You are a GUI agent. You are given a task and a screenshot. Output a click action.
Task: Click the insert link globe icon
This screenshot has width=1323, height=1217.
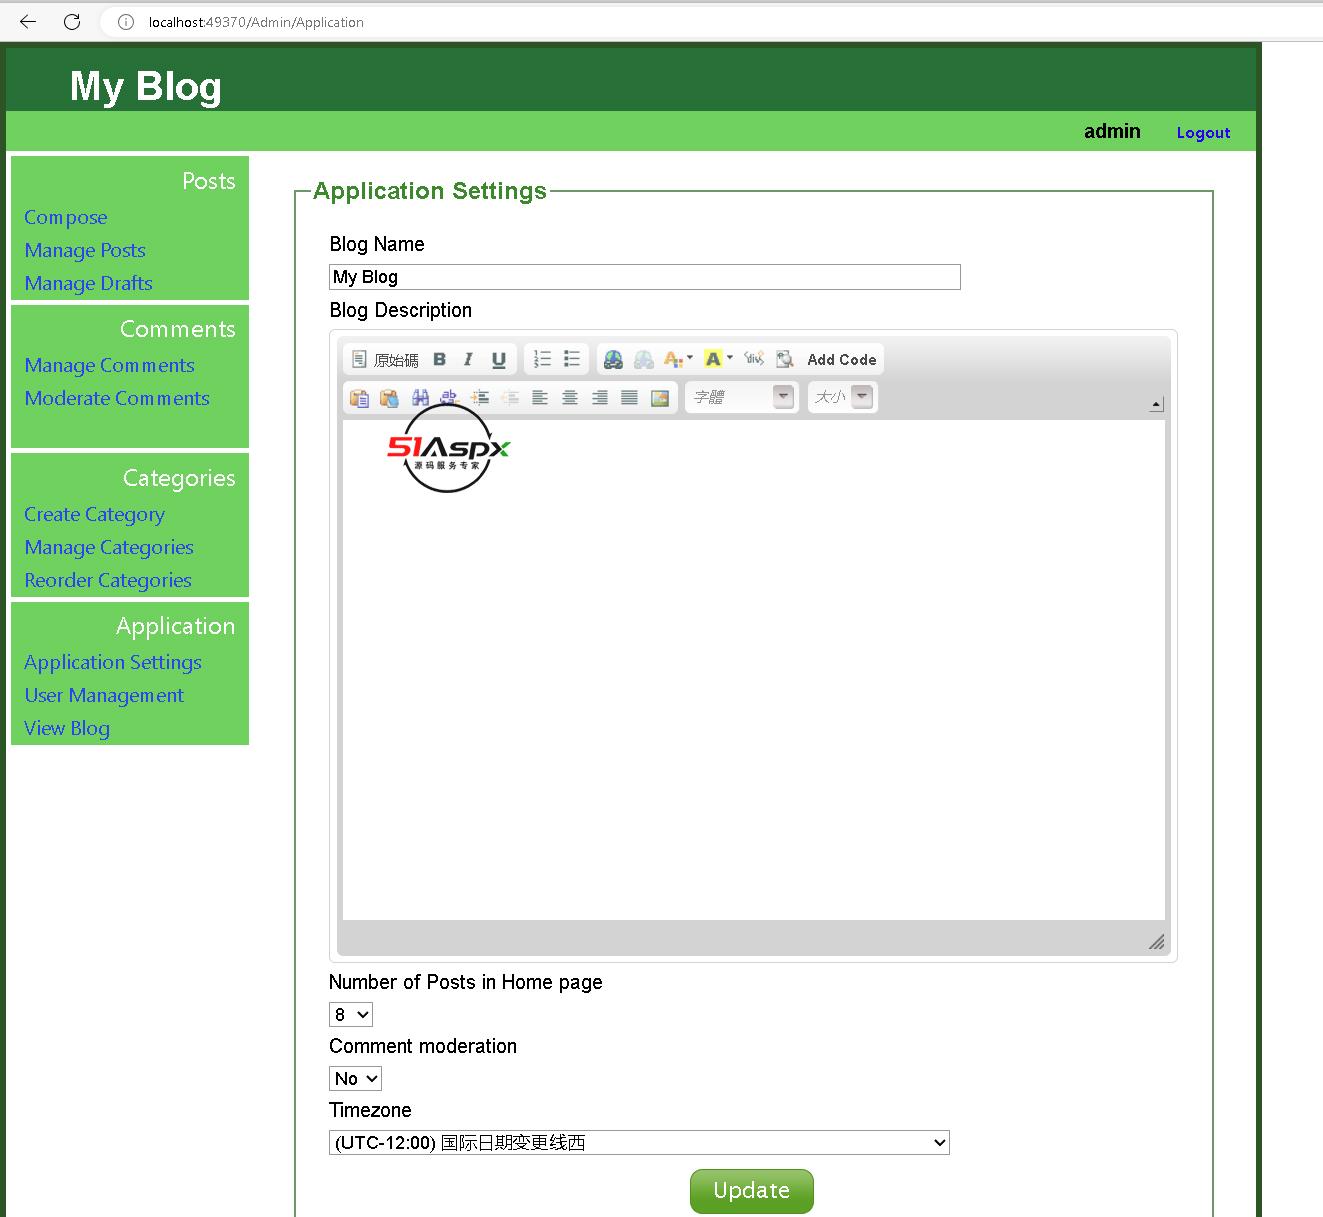(x=613, y=360)
